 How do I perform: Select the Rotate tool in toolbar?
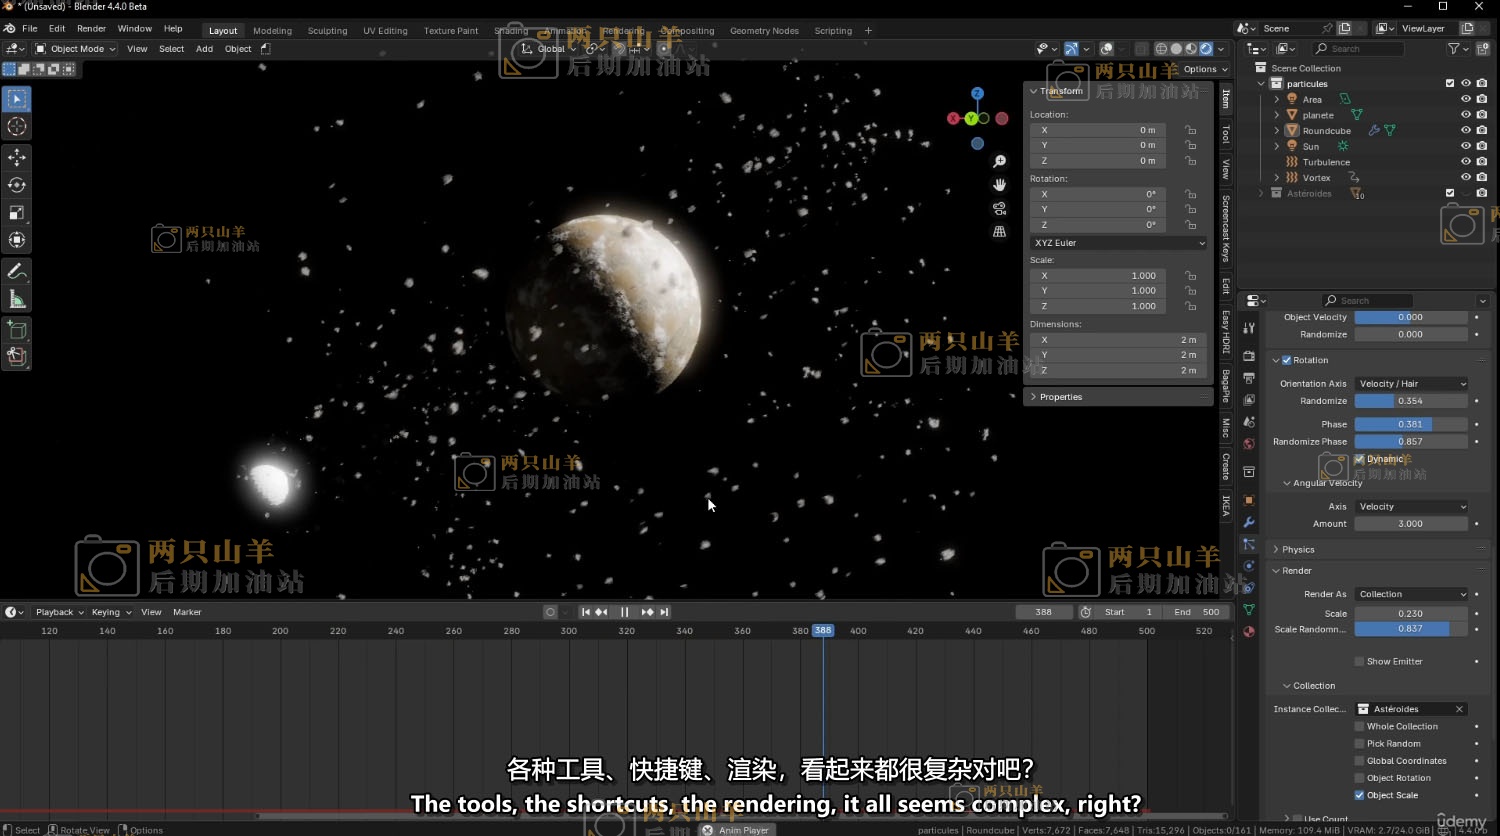pos(17,185)
